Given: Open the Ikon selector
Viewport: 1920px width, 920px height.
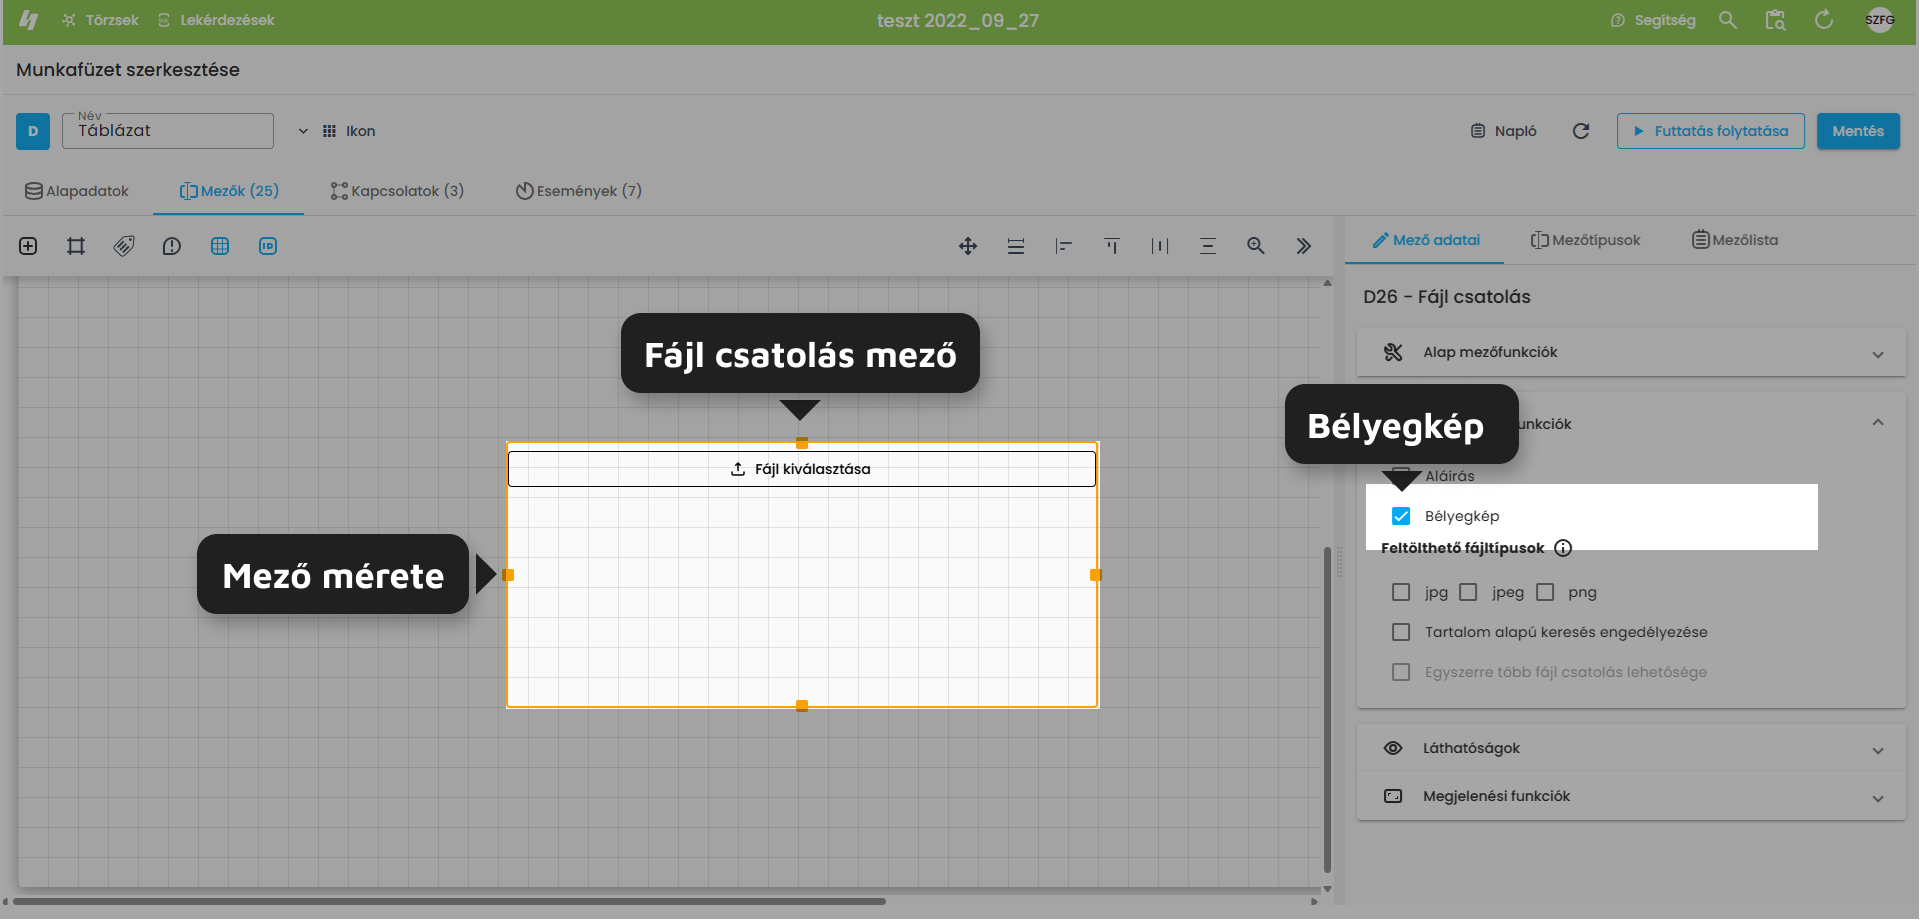Looking at the screenshot, I should 349,131.
